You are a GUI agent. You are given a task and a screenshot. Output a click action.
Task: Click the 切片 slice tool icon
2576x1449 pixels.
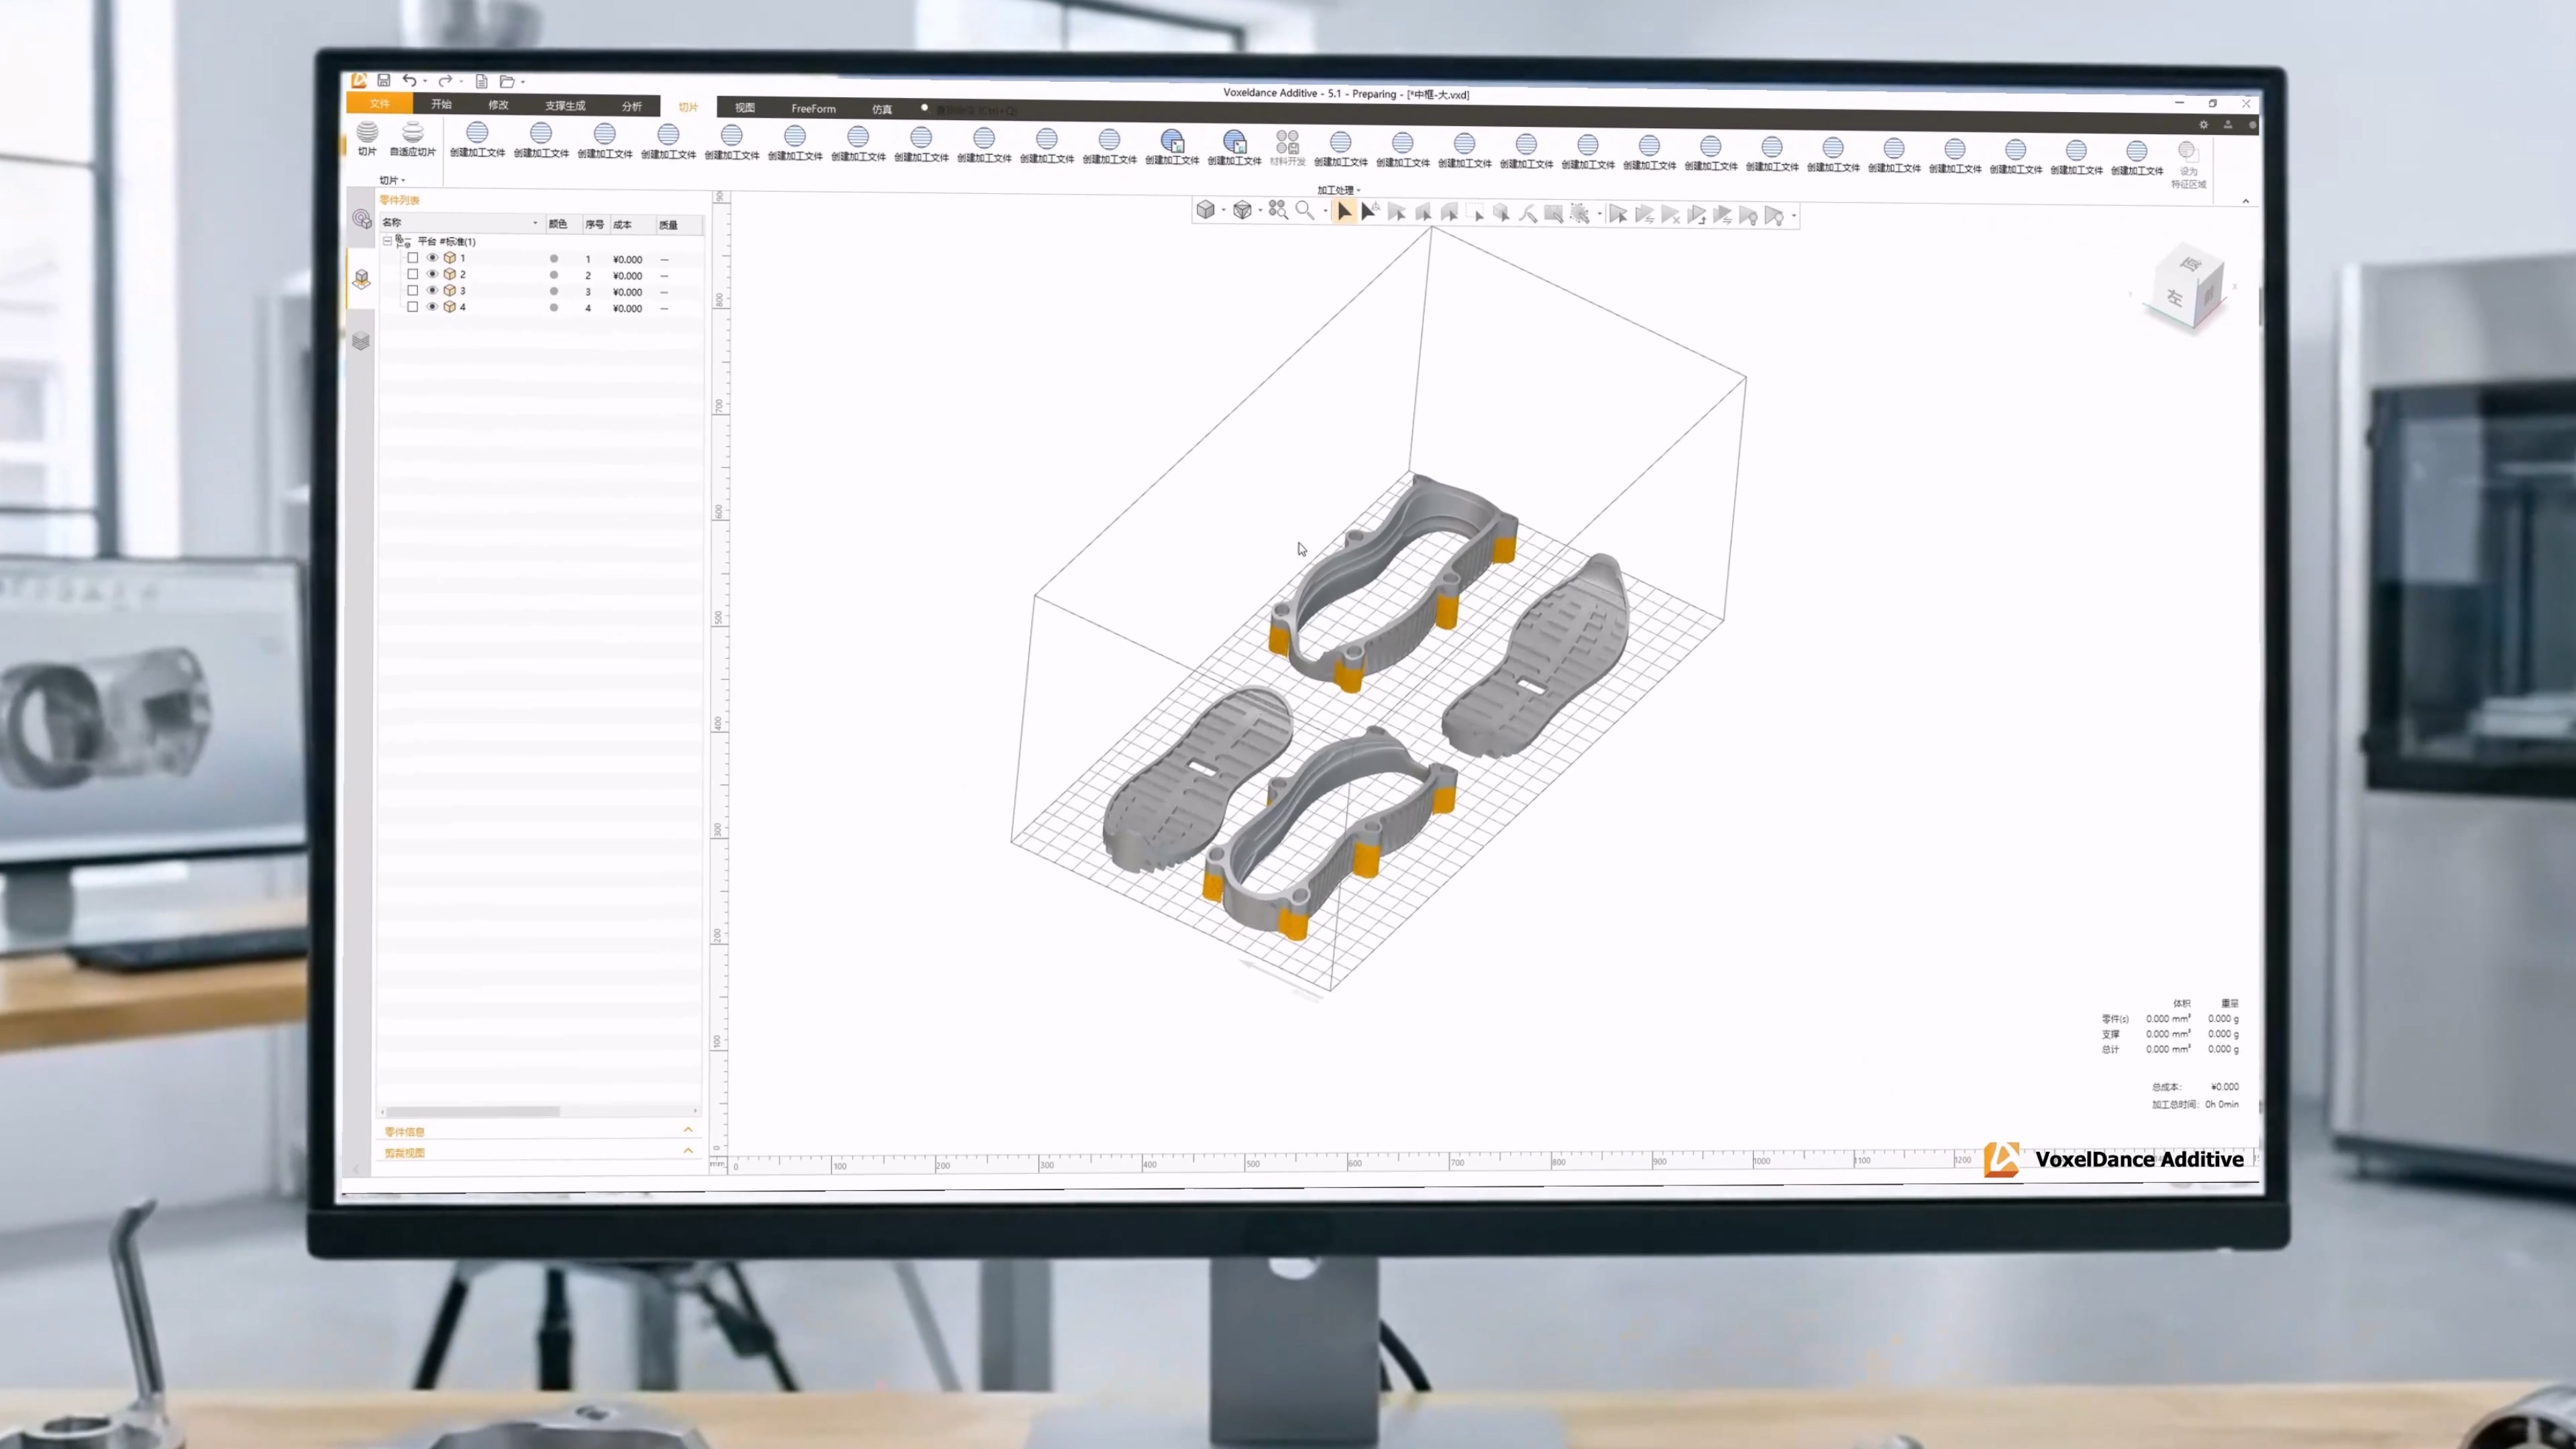tap(367, 133)
